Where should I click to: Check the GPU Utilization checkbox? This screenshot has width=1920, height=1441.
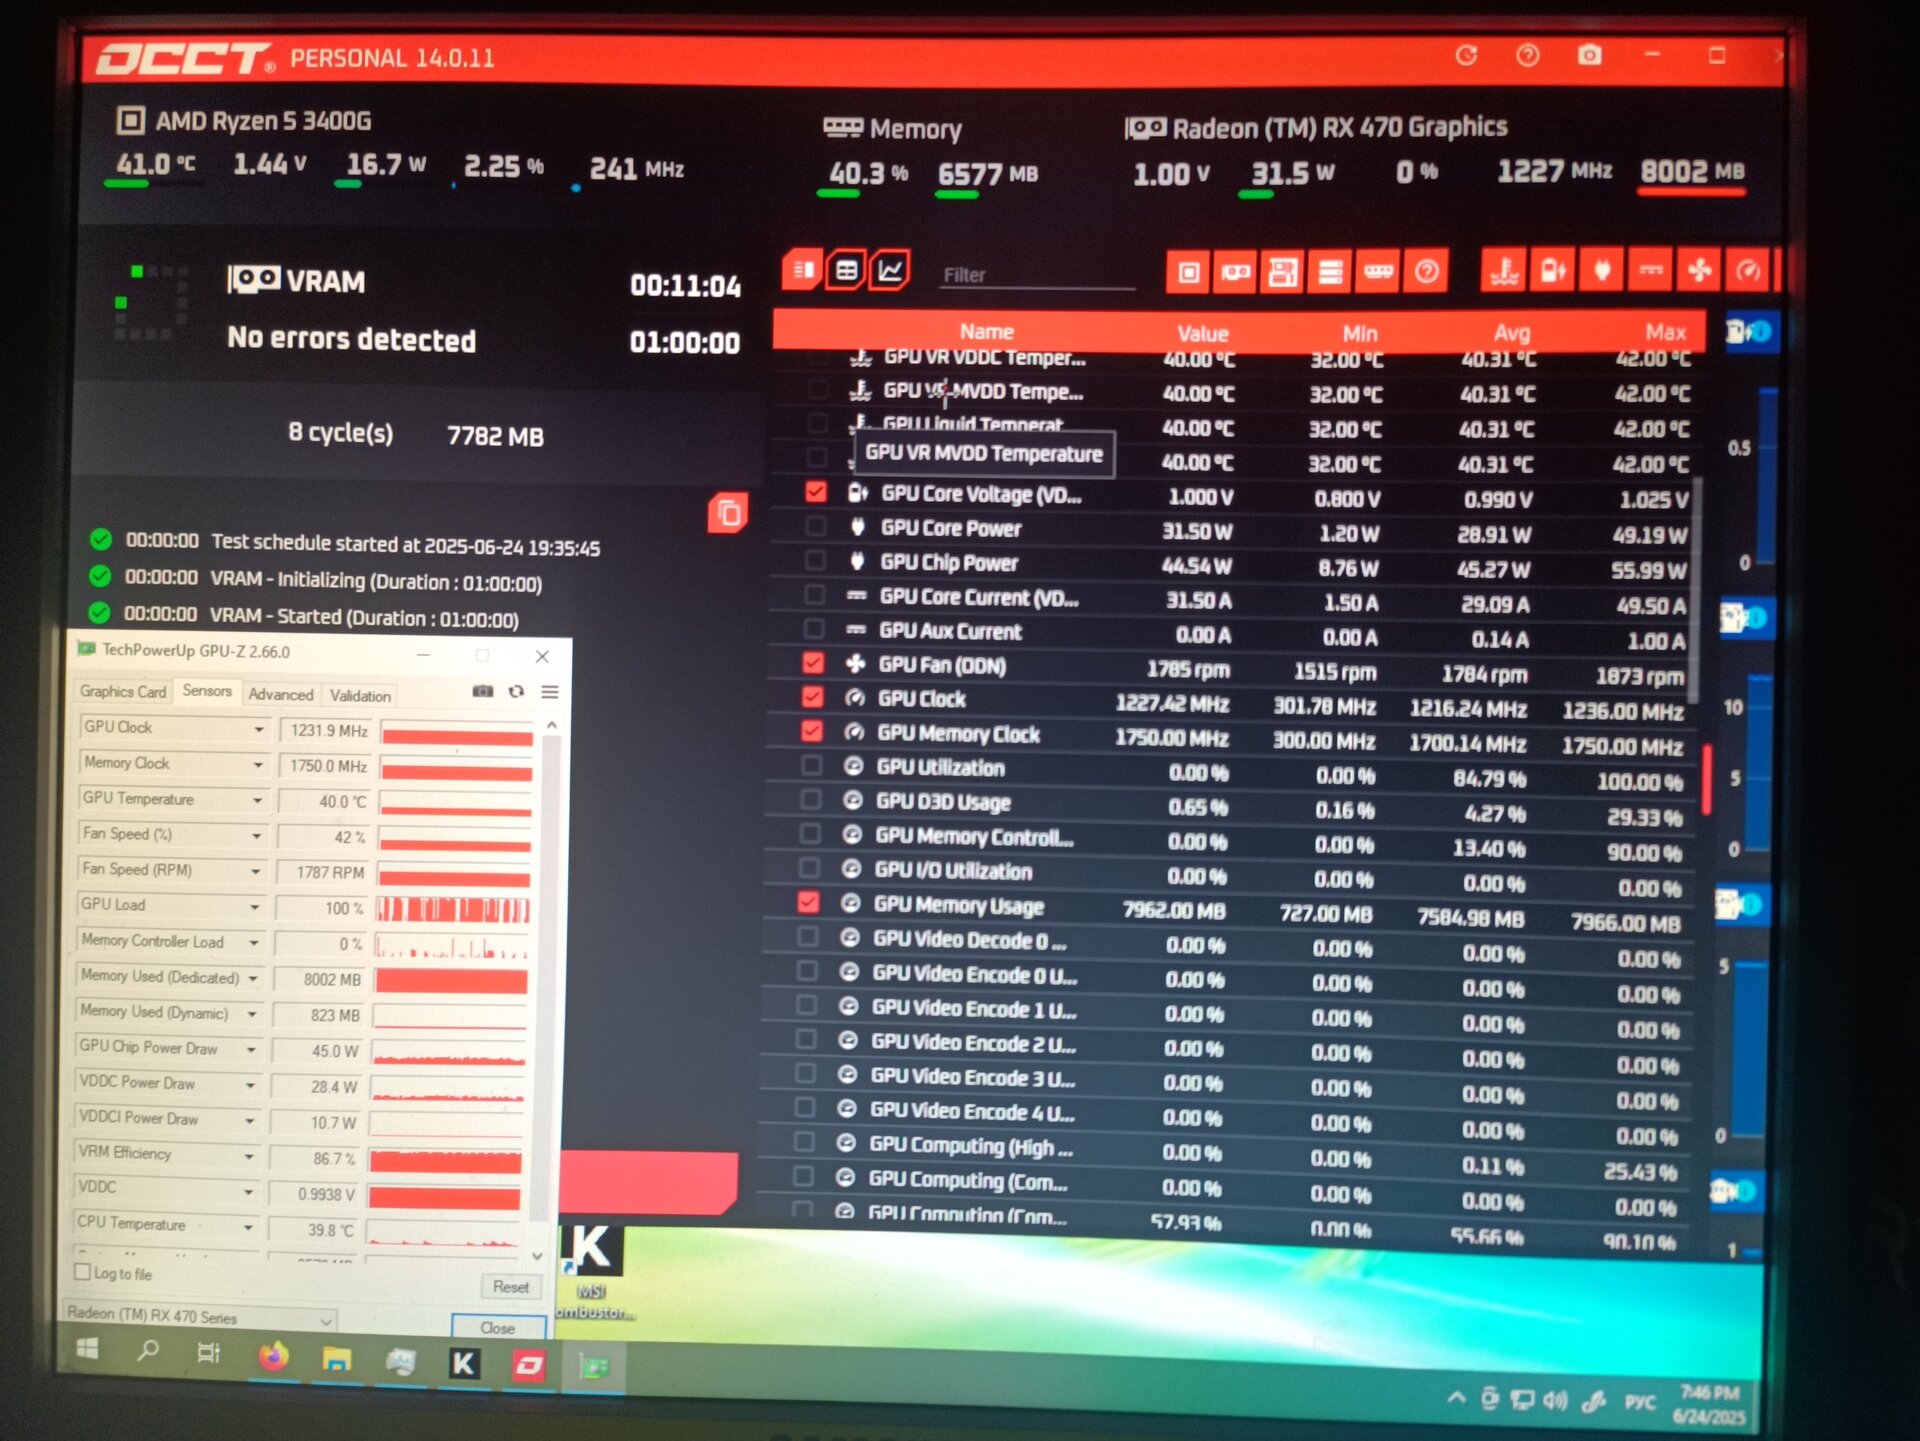[811, 766]
